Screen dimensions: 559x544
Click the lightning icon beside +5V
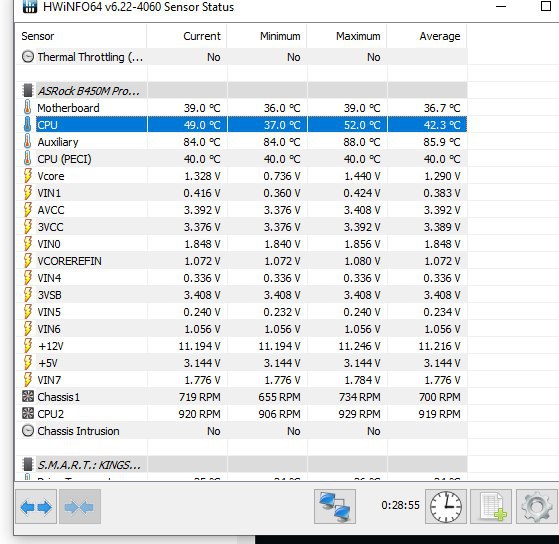tap(27, 363)
